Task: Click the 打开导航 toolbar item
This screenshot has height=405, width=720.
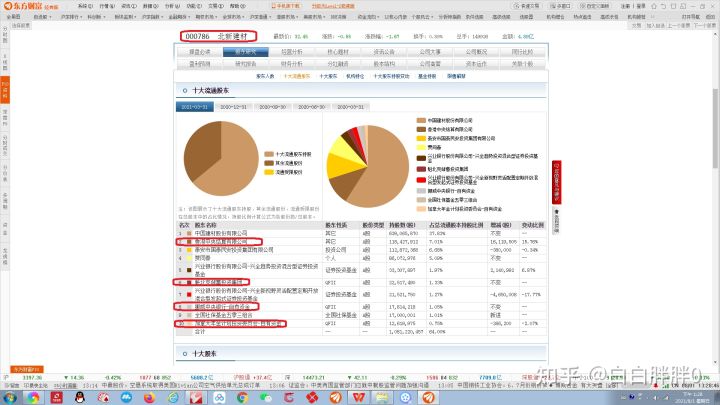Action: [x=690, y=17]
